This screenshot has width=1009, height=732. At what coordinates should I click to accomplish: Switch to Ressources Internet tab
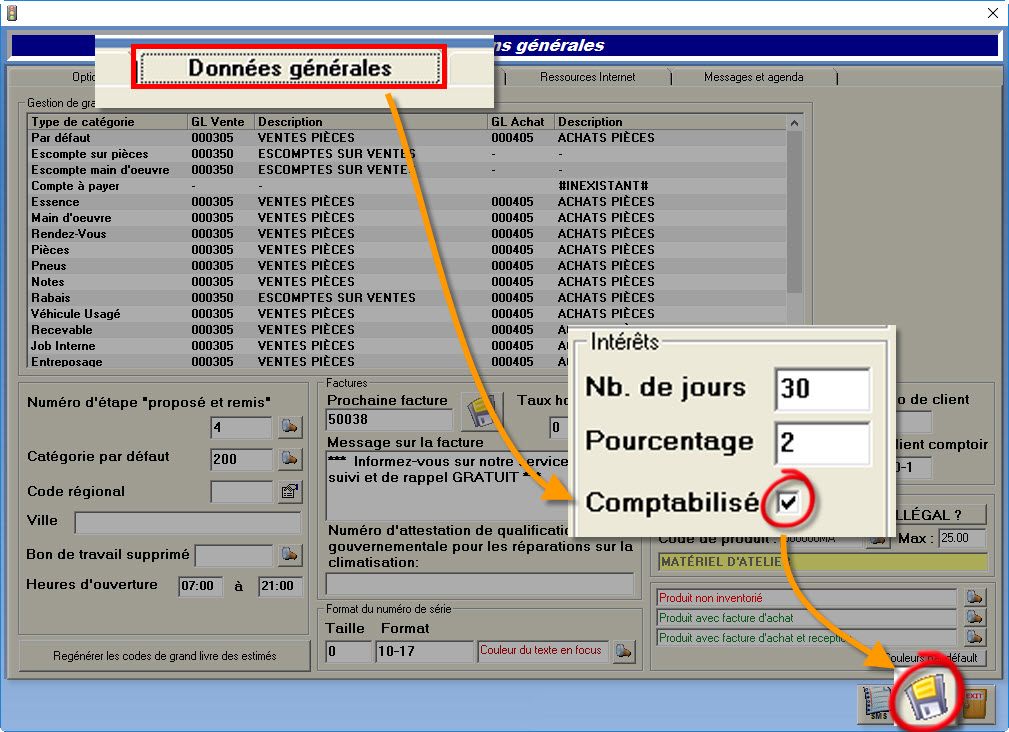pos(587,77)
